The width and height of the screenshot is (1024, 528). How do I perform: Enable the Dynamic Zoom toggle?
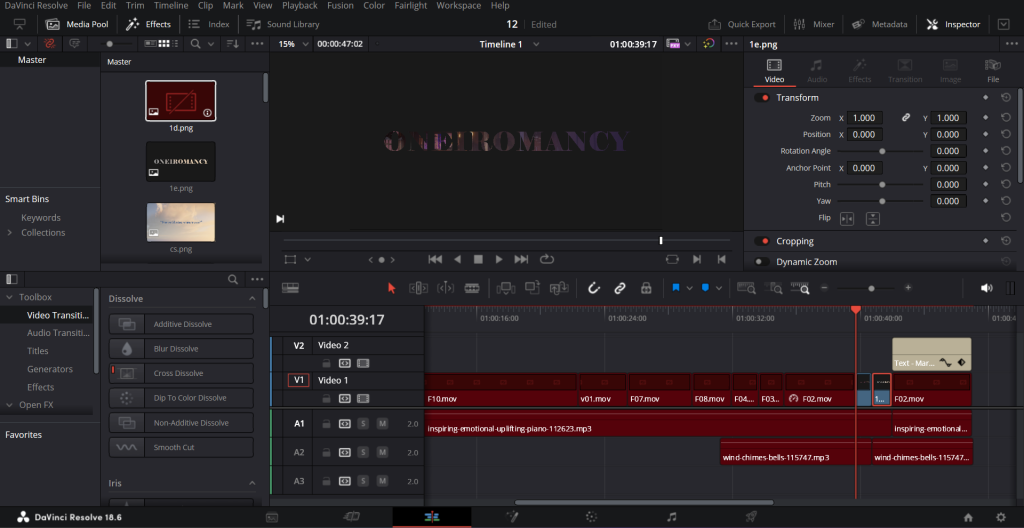click(x=762, y=262)
